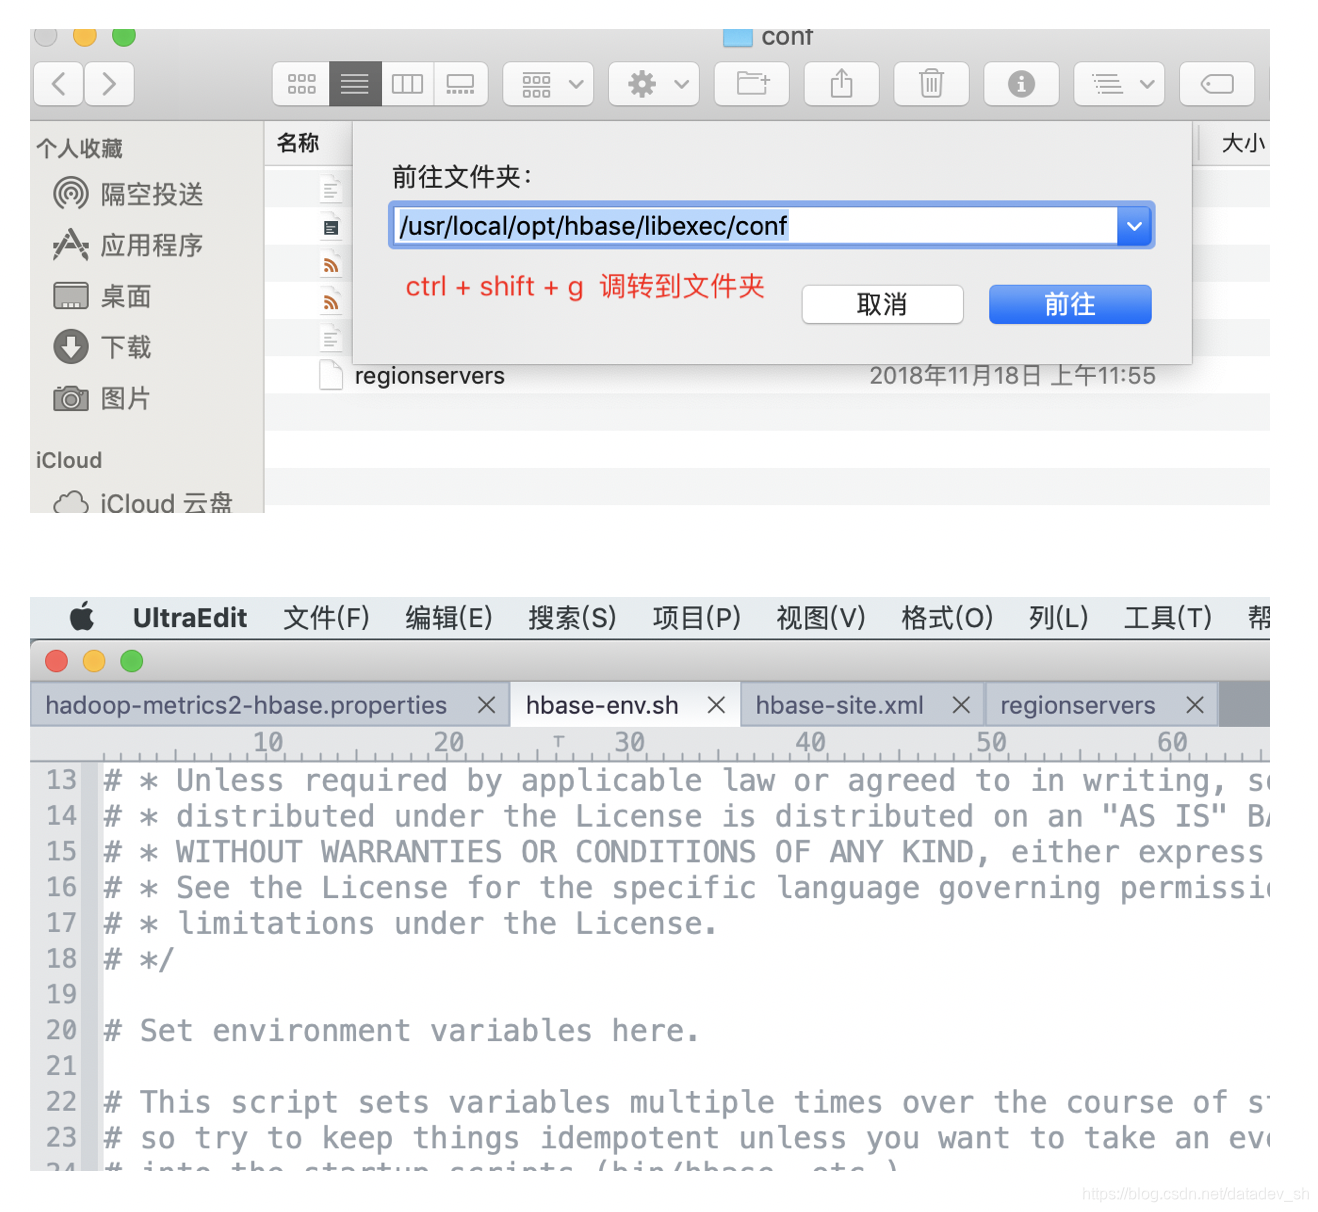
Task: Open the item grouping dropdown in Finder
Action: click(548, 84)
